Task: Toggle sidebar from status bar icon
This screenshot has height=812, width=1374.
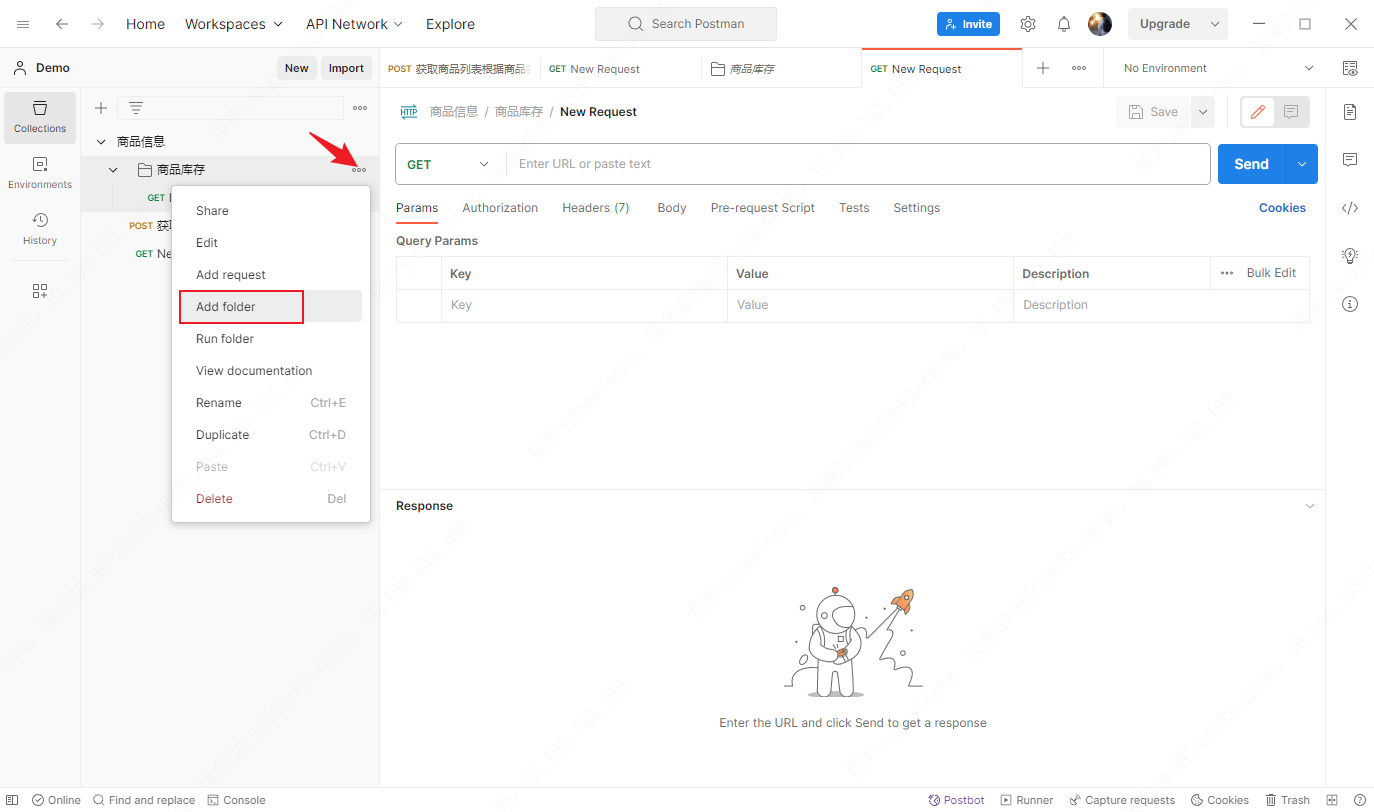Action: [12, 800]
